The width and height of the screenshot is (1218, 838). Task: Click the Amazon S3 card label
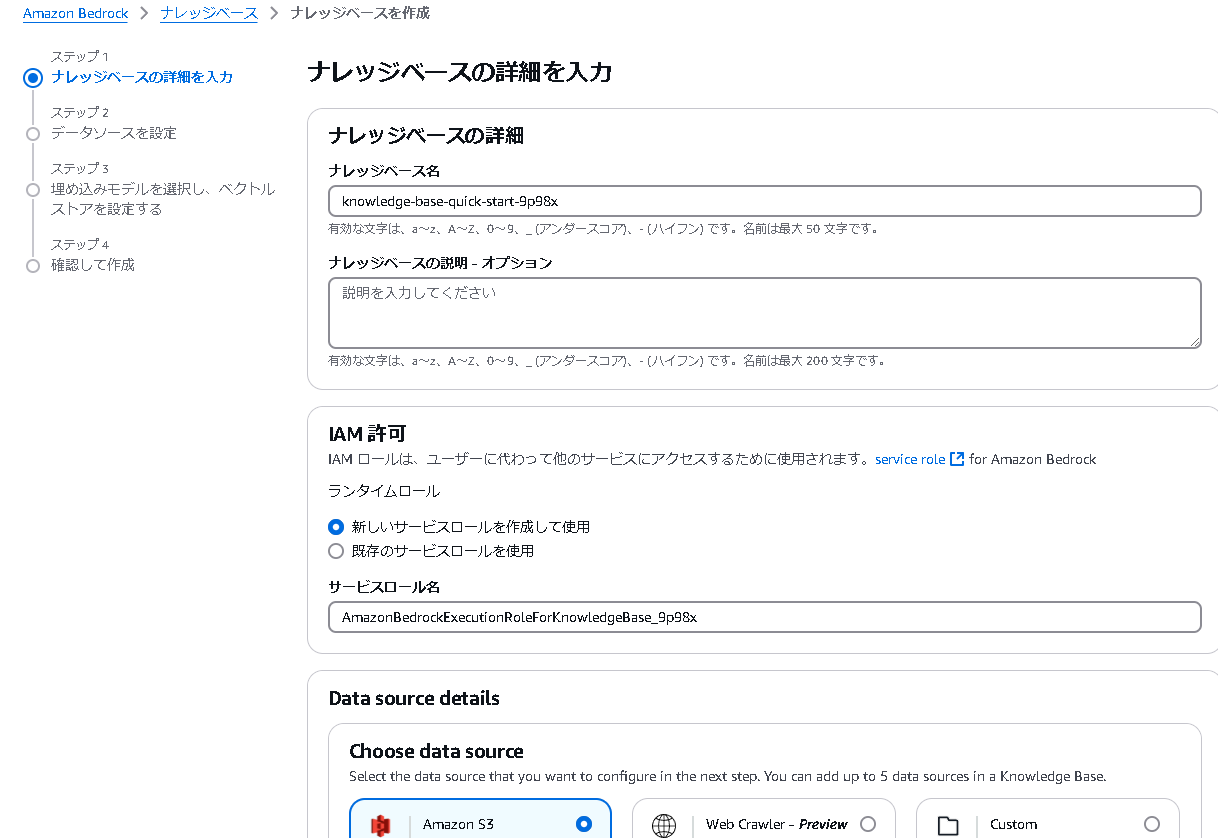[x=458, y=825]
